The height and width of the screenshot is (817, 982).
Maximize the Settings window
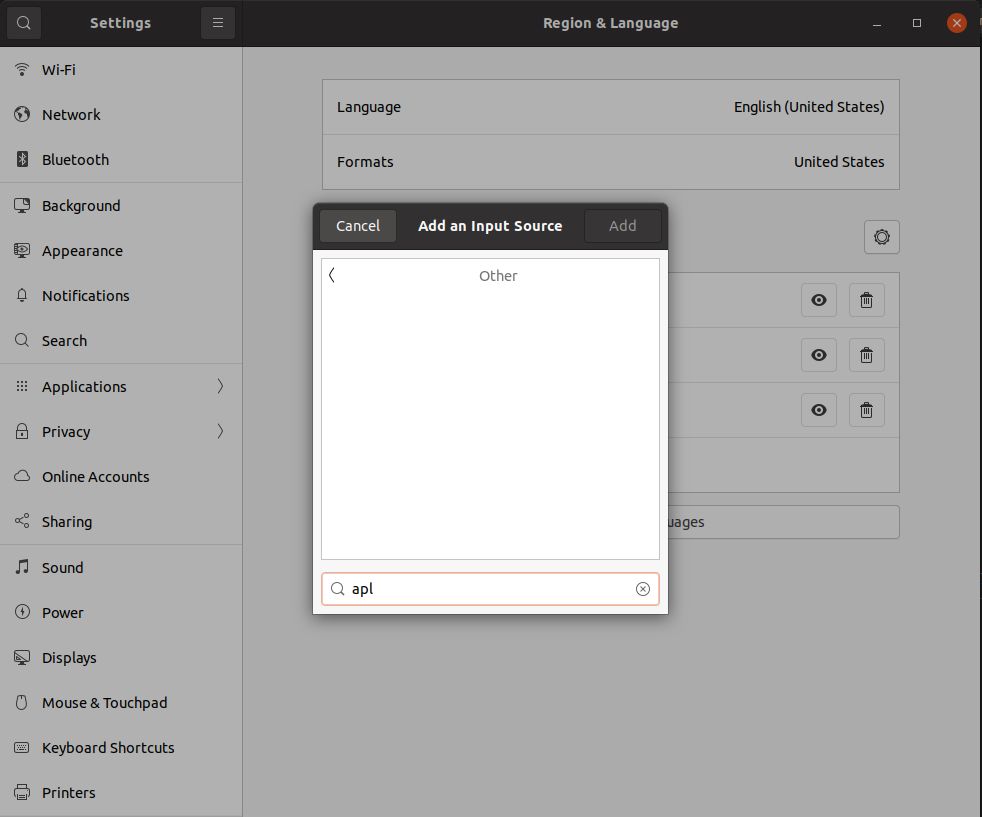(x=917, y=23)
